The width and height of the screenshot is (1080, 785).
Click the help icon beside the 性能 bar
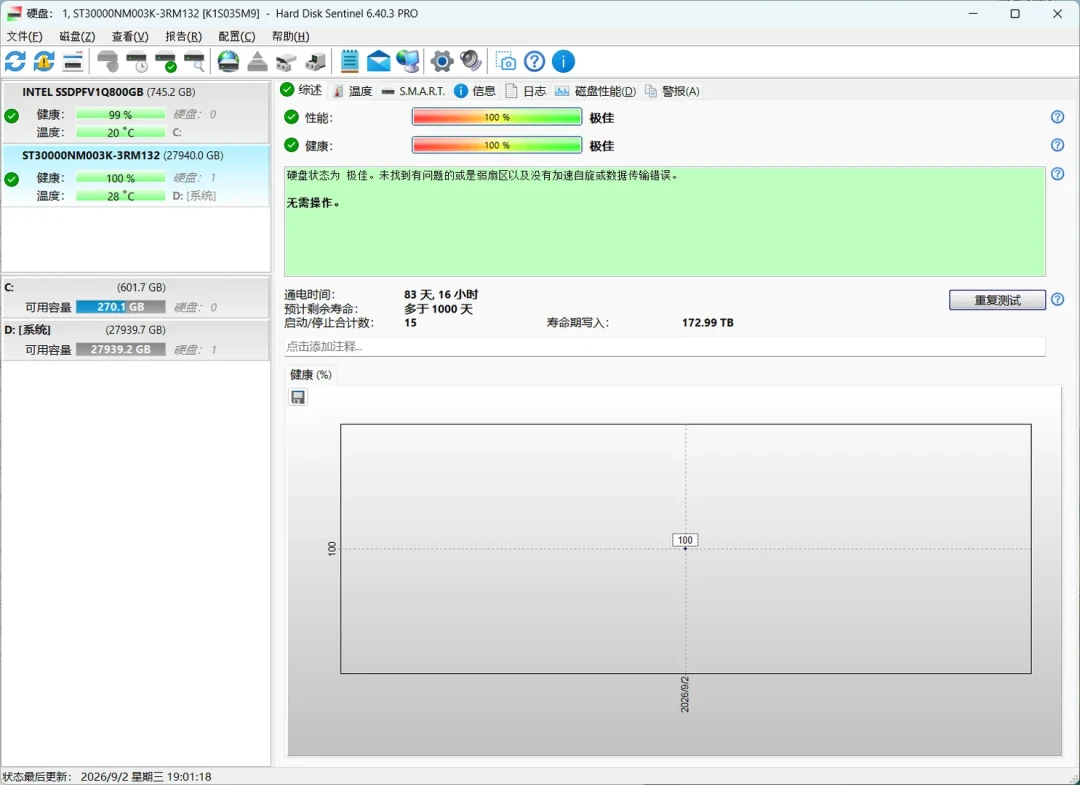[1058, 117]
